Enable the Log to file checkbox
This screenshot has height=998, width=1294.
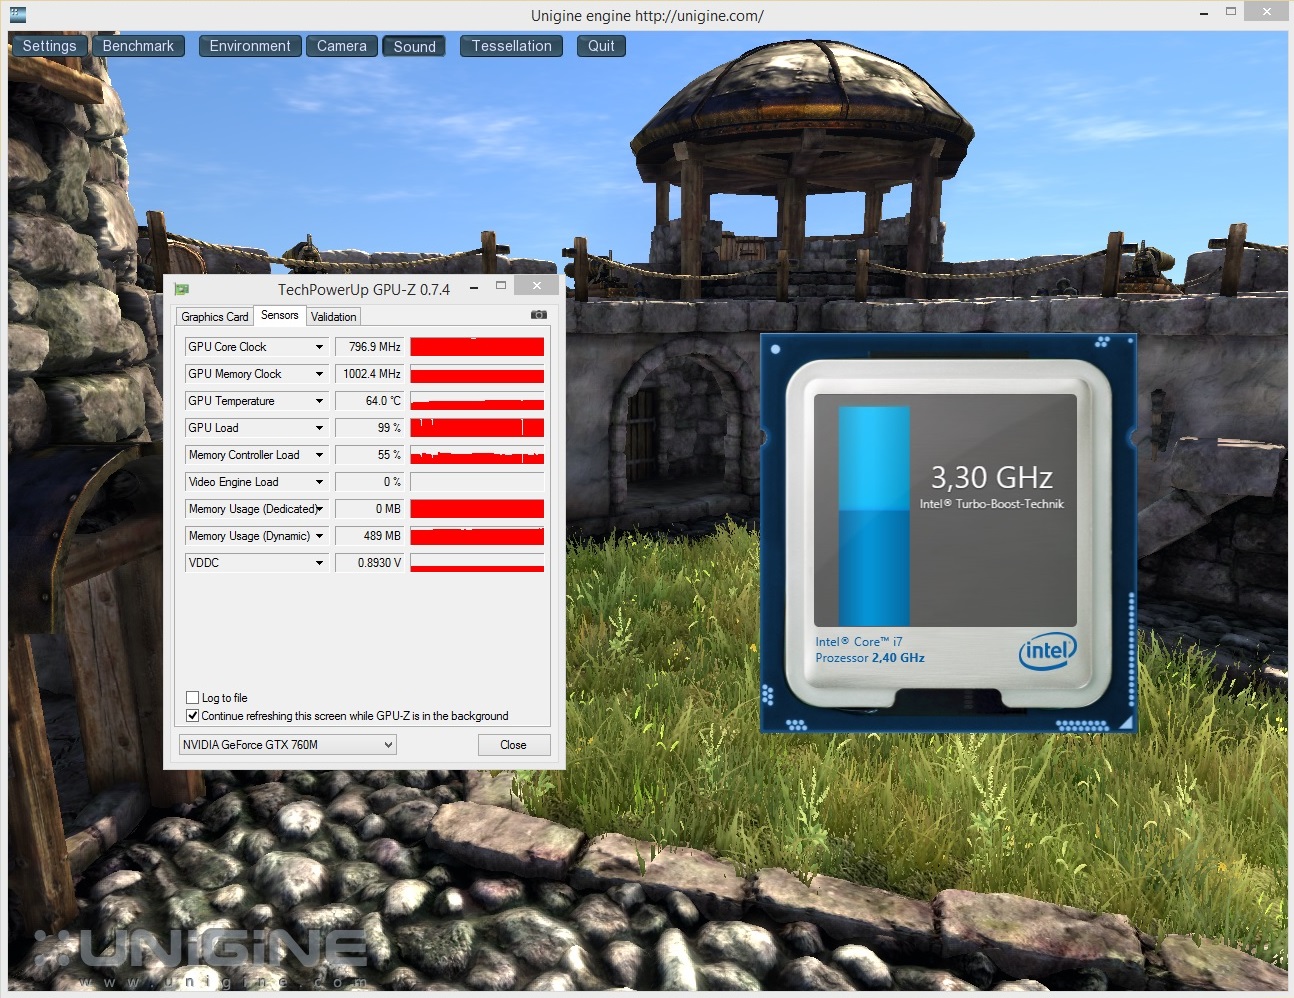pos(193,698)
